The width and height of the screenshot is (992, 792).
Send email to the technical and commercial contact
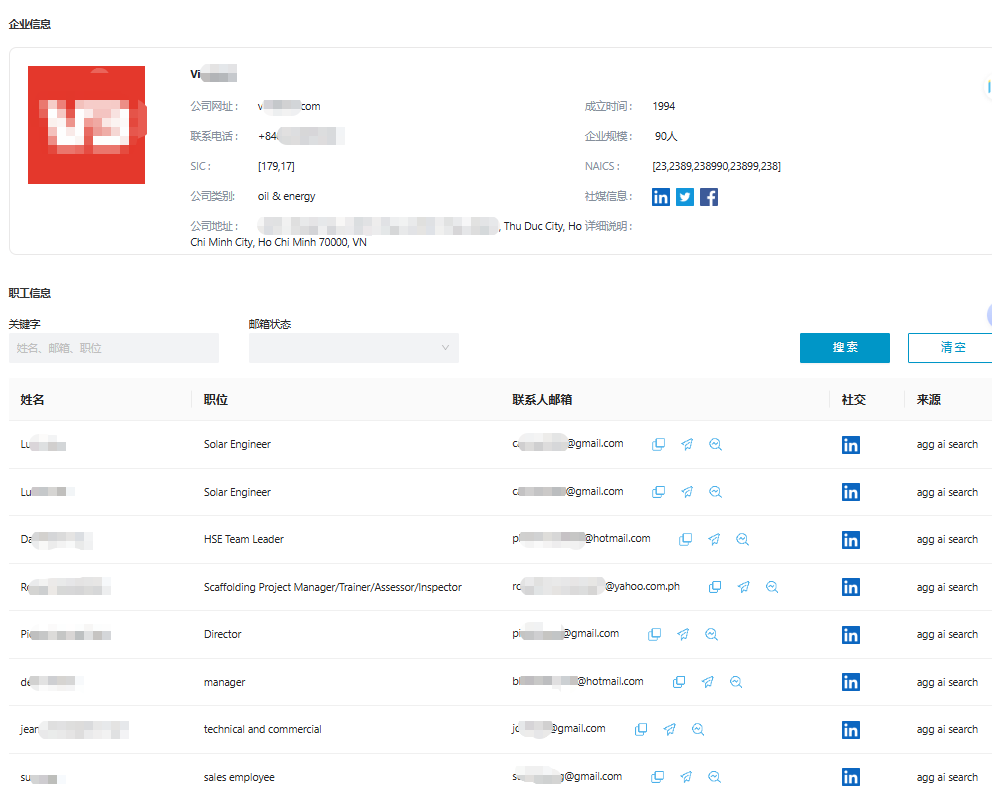click(670, 729)
